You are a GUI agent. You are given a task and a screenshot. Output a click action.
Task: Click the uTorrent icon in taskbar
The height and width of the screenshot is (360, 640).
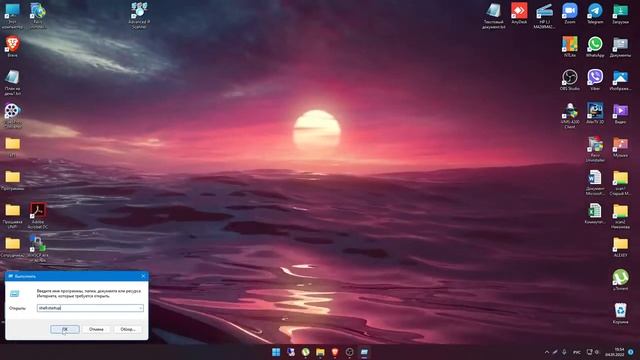click(x=305, y=352)
